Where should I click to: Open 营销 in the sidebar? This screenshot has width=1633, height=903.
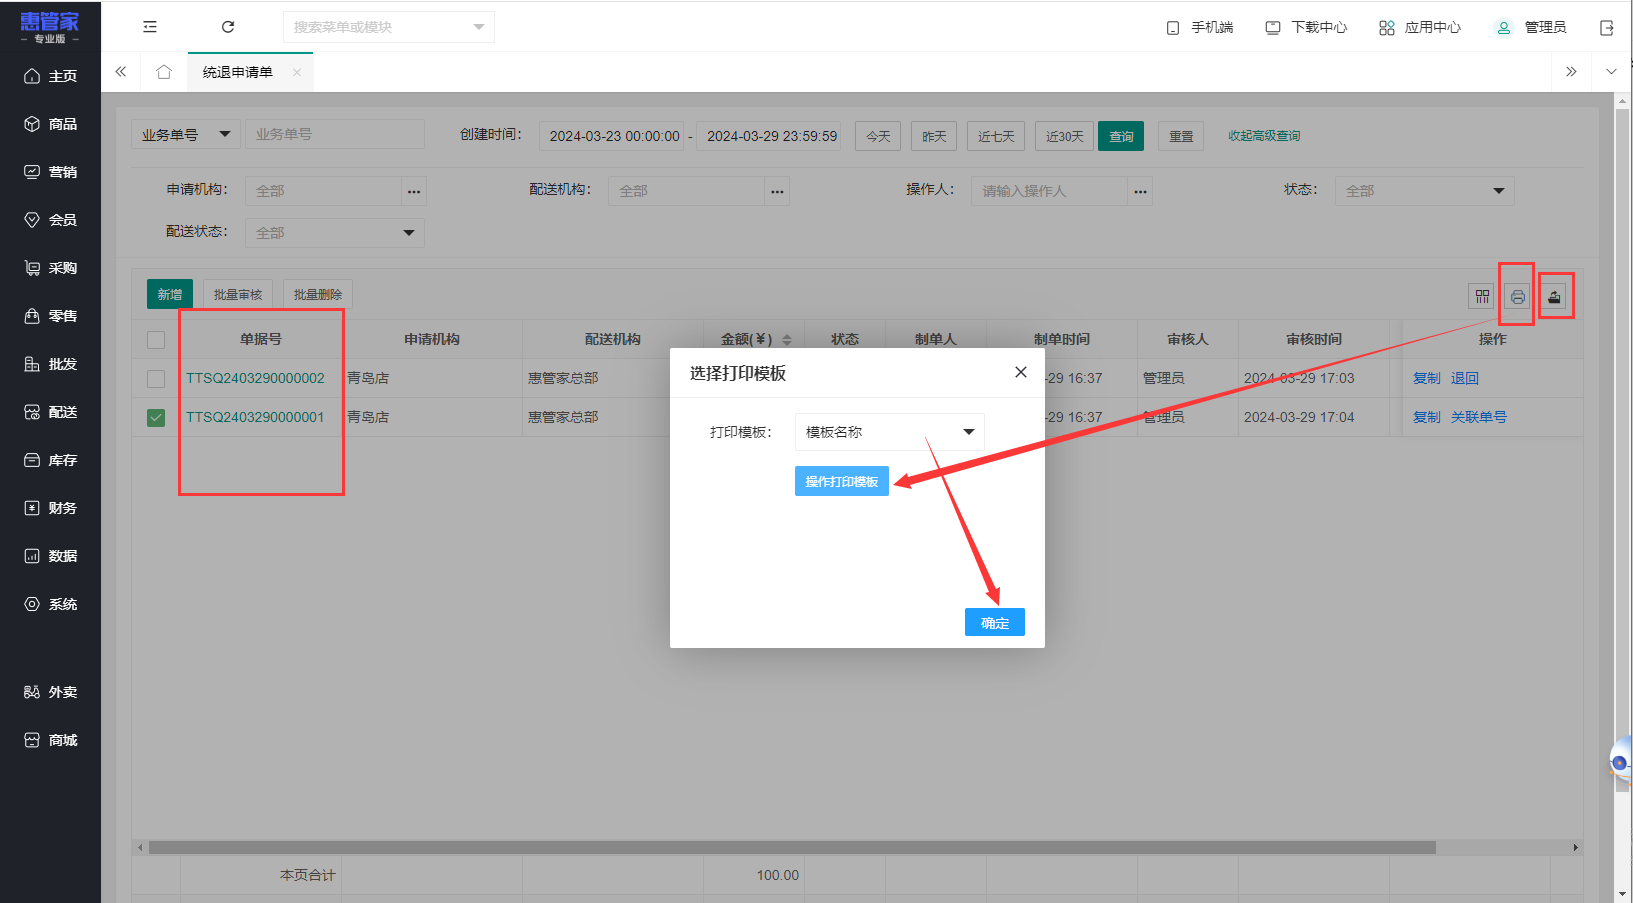(x=50, y=172)
